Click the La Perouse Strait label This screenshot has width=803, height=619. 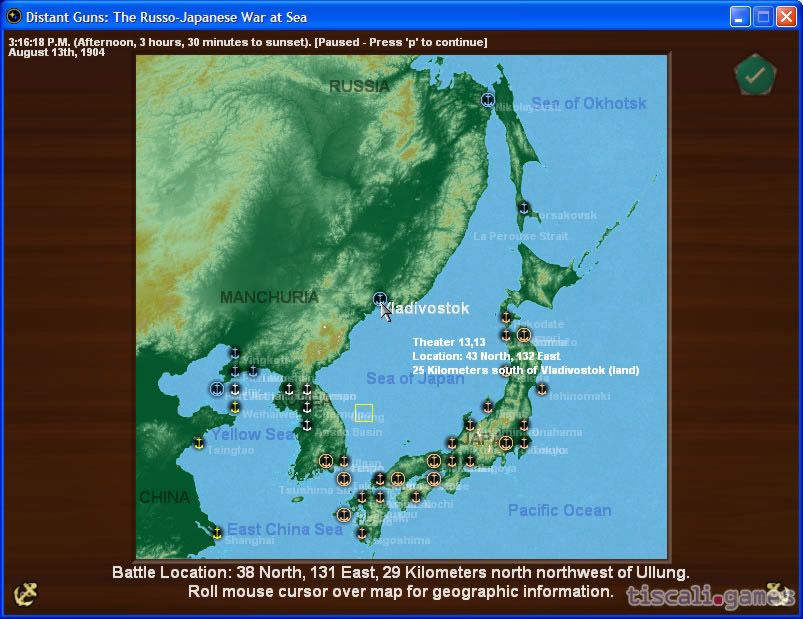(x=520, y=236)
